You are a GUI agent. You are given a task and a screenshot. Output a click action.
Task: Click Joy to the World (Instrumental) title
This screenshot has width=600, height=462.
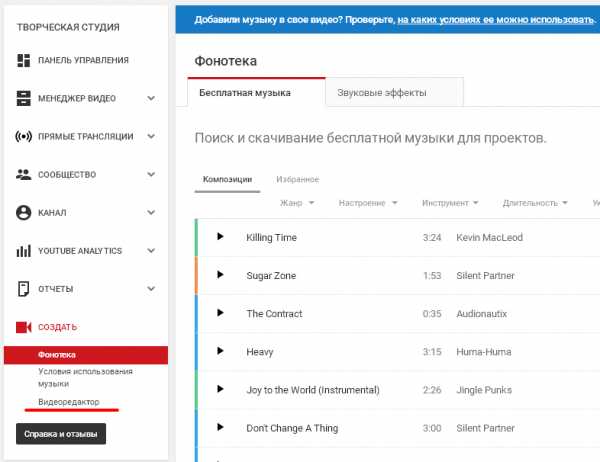coord(313,390)
